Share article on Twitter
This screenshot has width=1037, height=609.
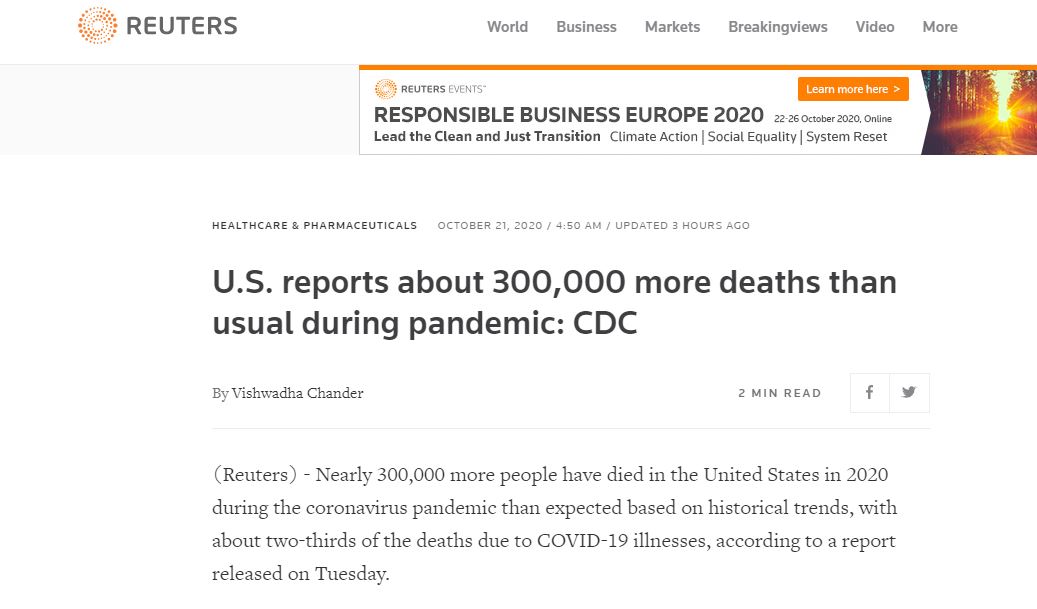pos(909,393)
